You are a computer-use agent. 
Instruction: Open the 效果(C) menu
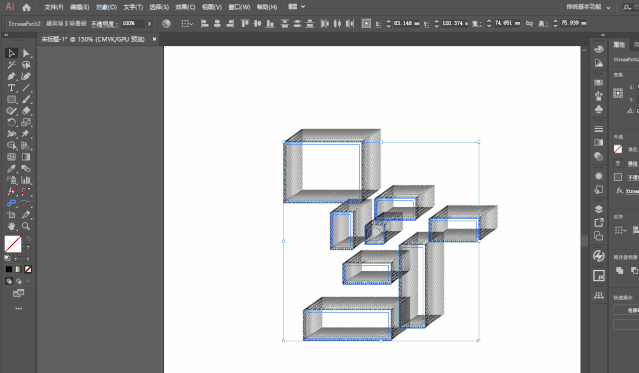pyautogui.click(x=185, y=7)
